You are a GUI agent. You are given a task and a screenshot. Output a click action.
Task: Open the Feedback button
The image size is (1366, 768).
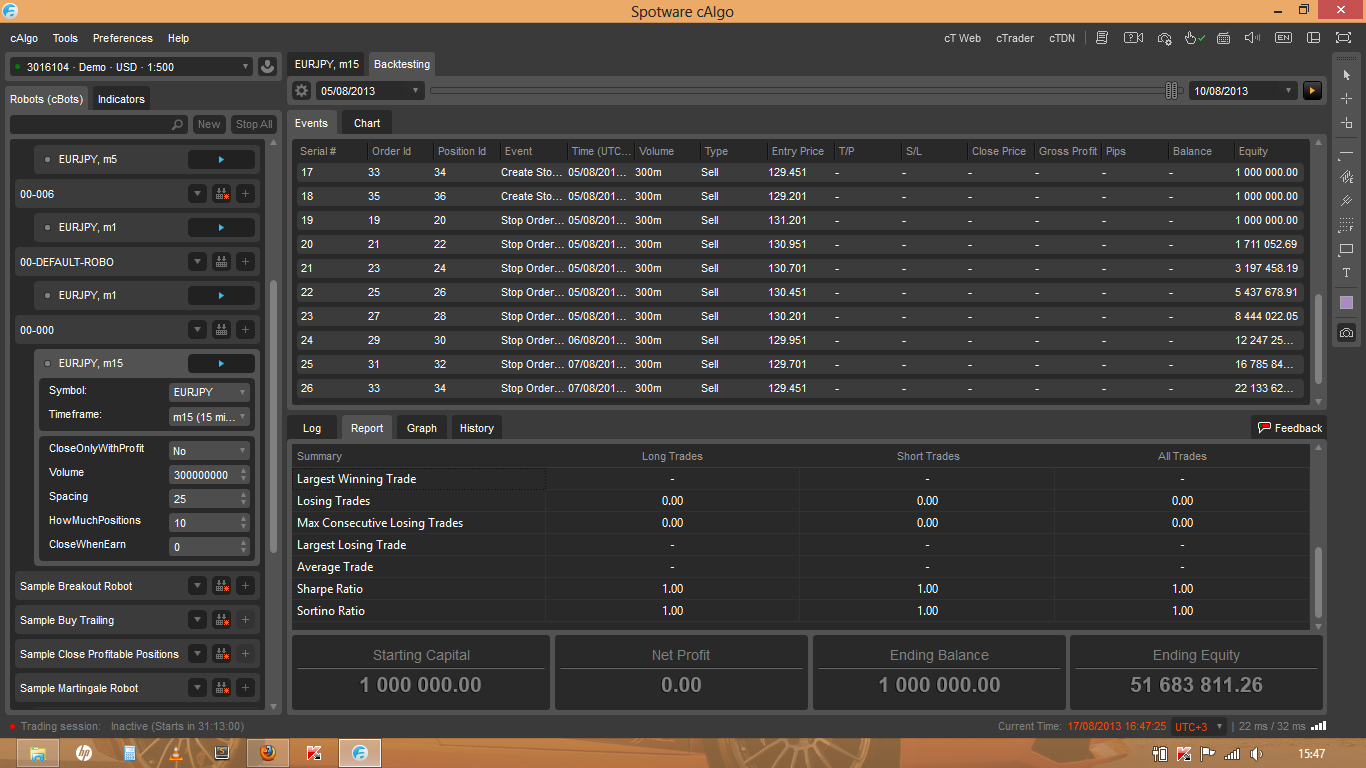1290,428
